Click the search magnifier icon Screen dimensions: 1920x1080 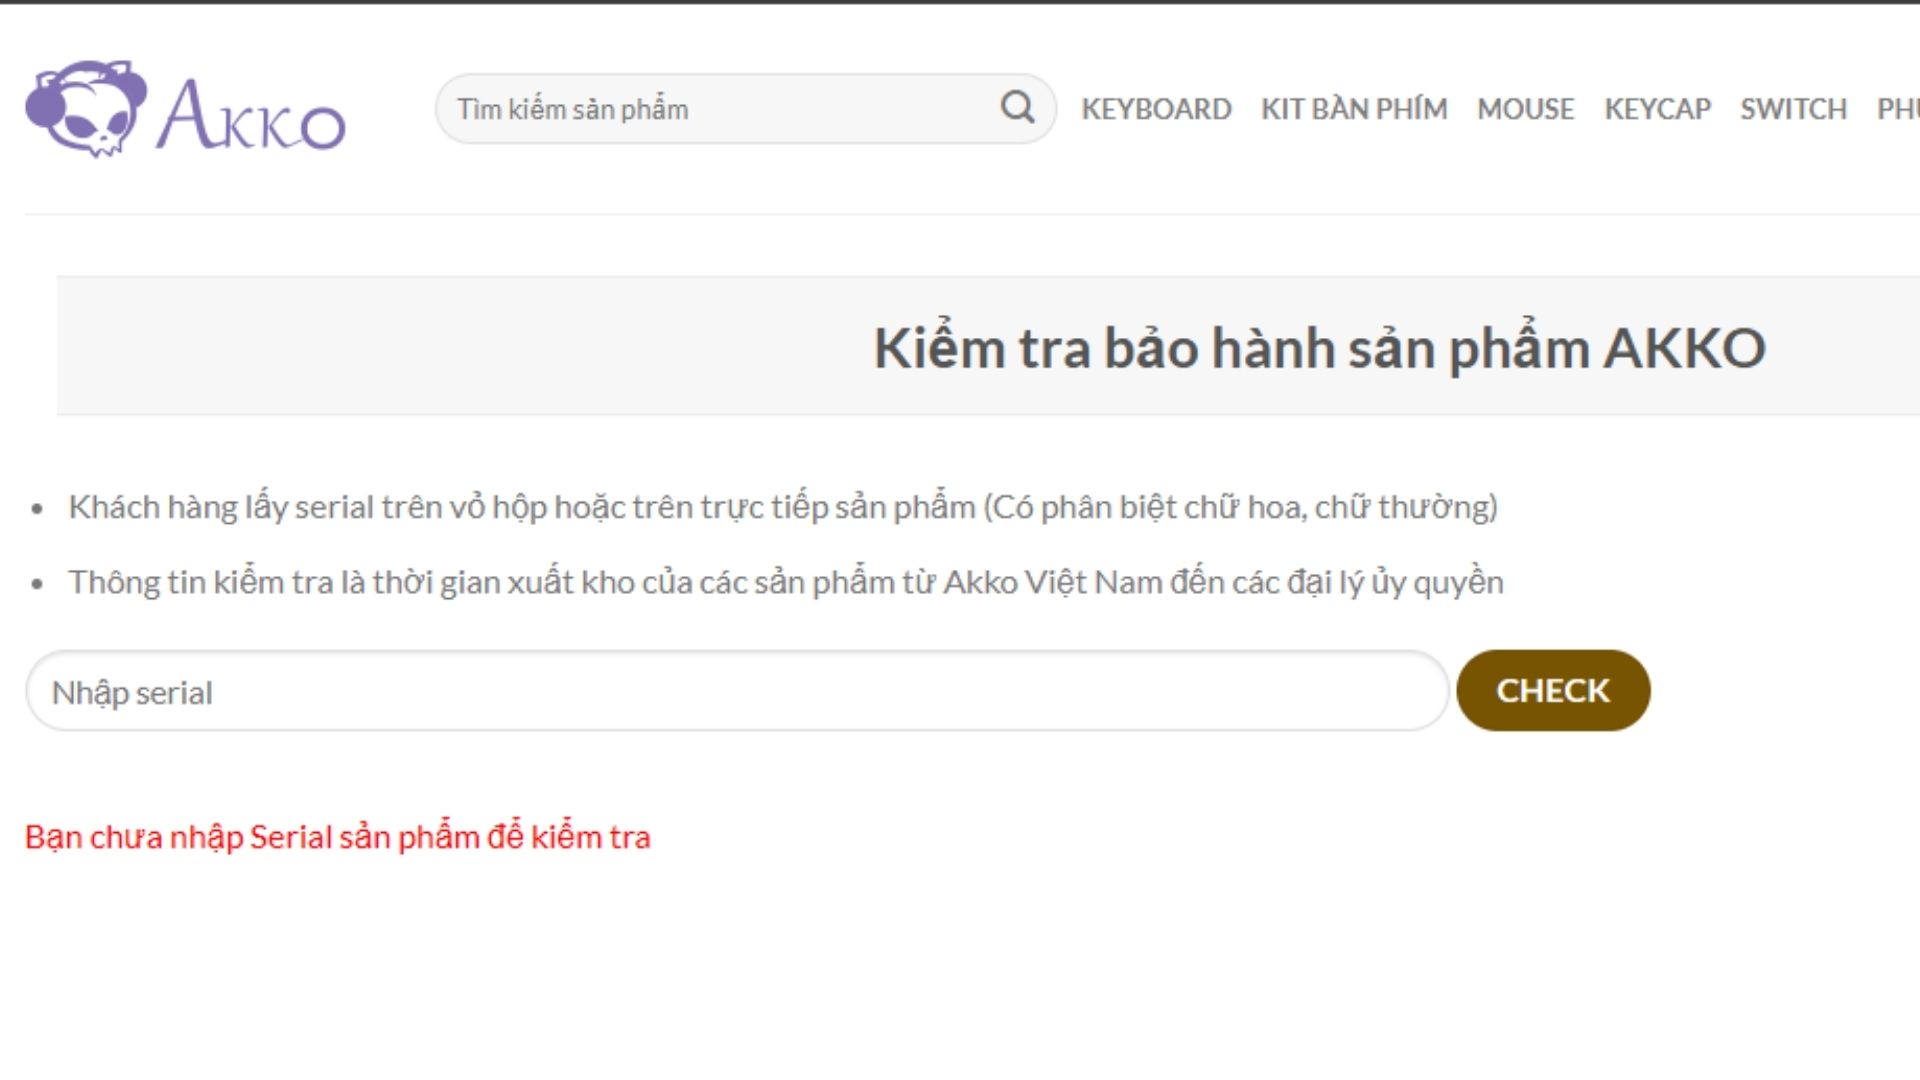[1017, 107]
